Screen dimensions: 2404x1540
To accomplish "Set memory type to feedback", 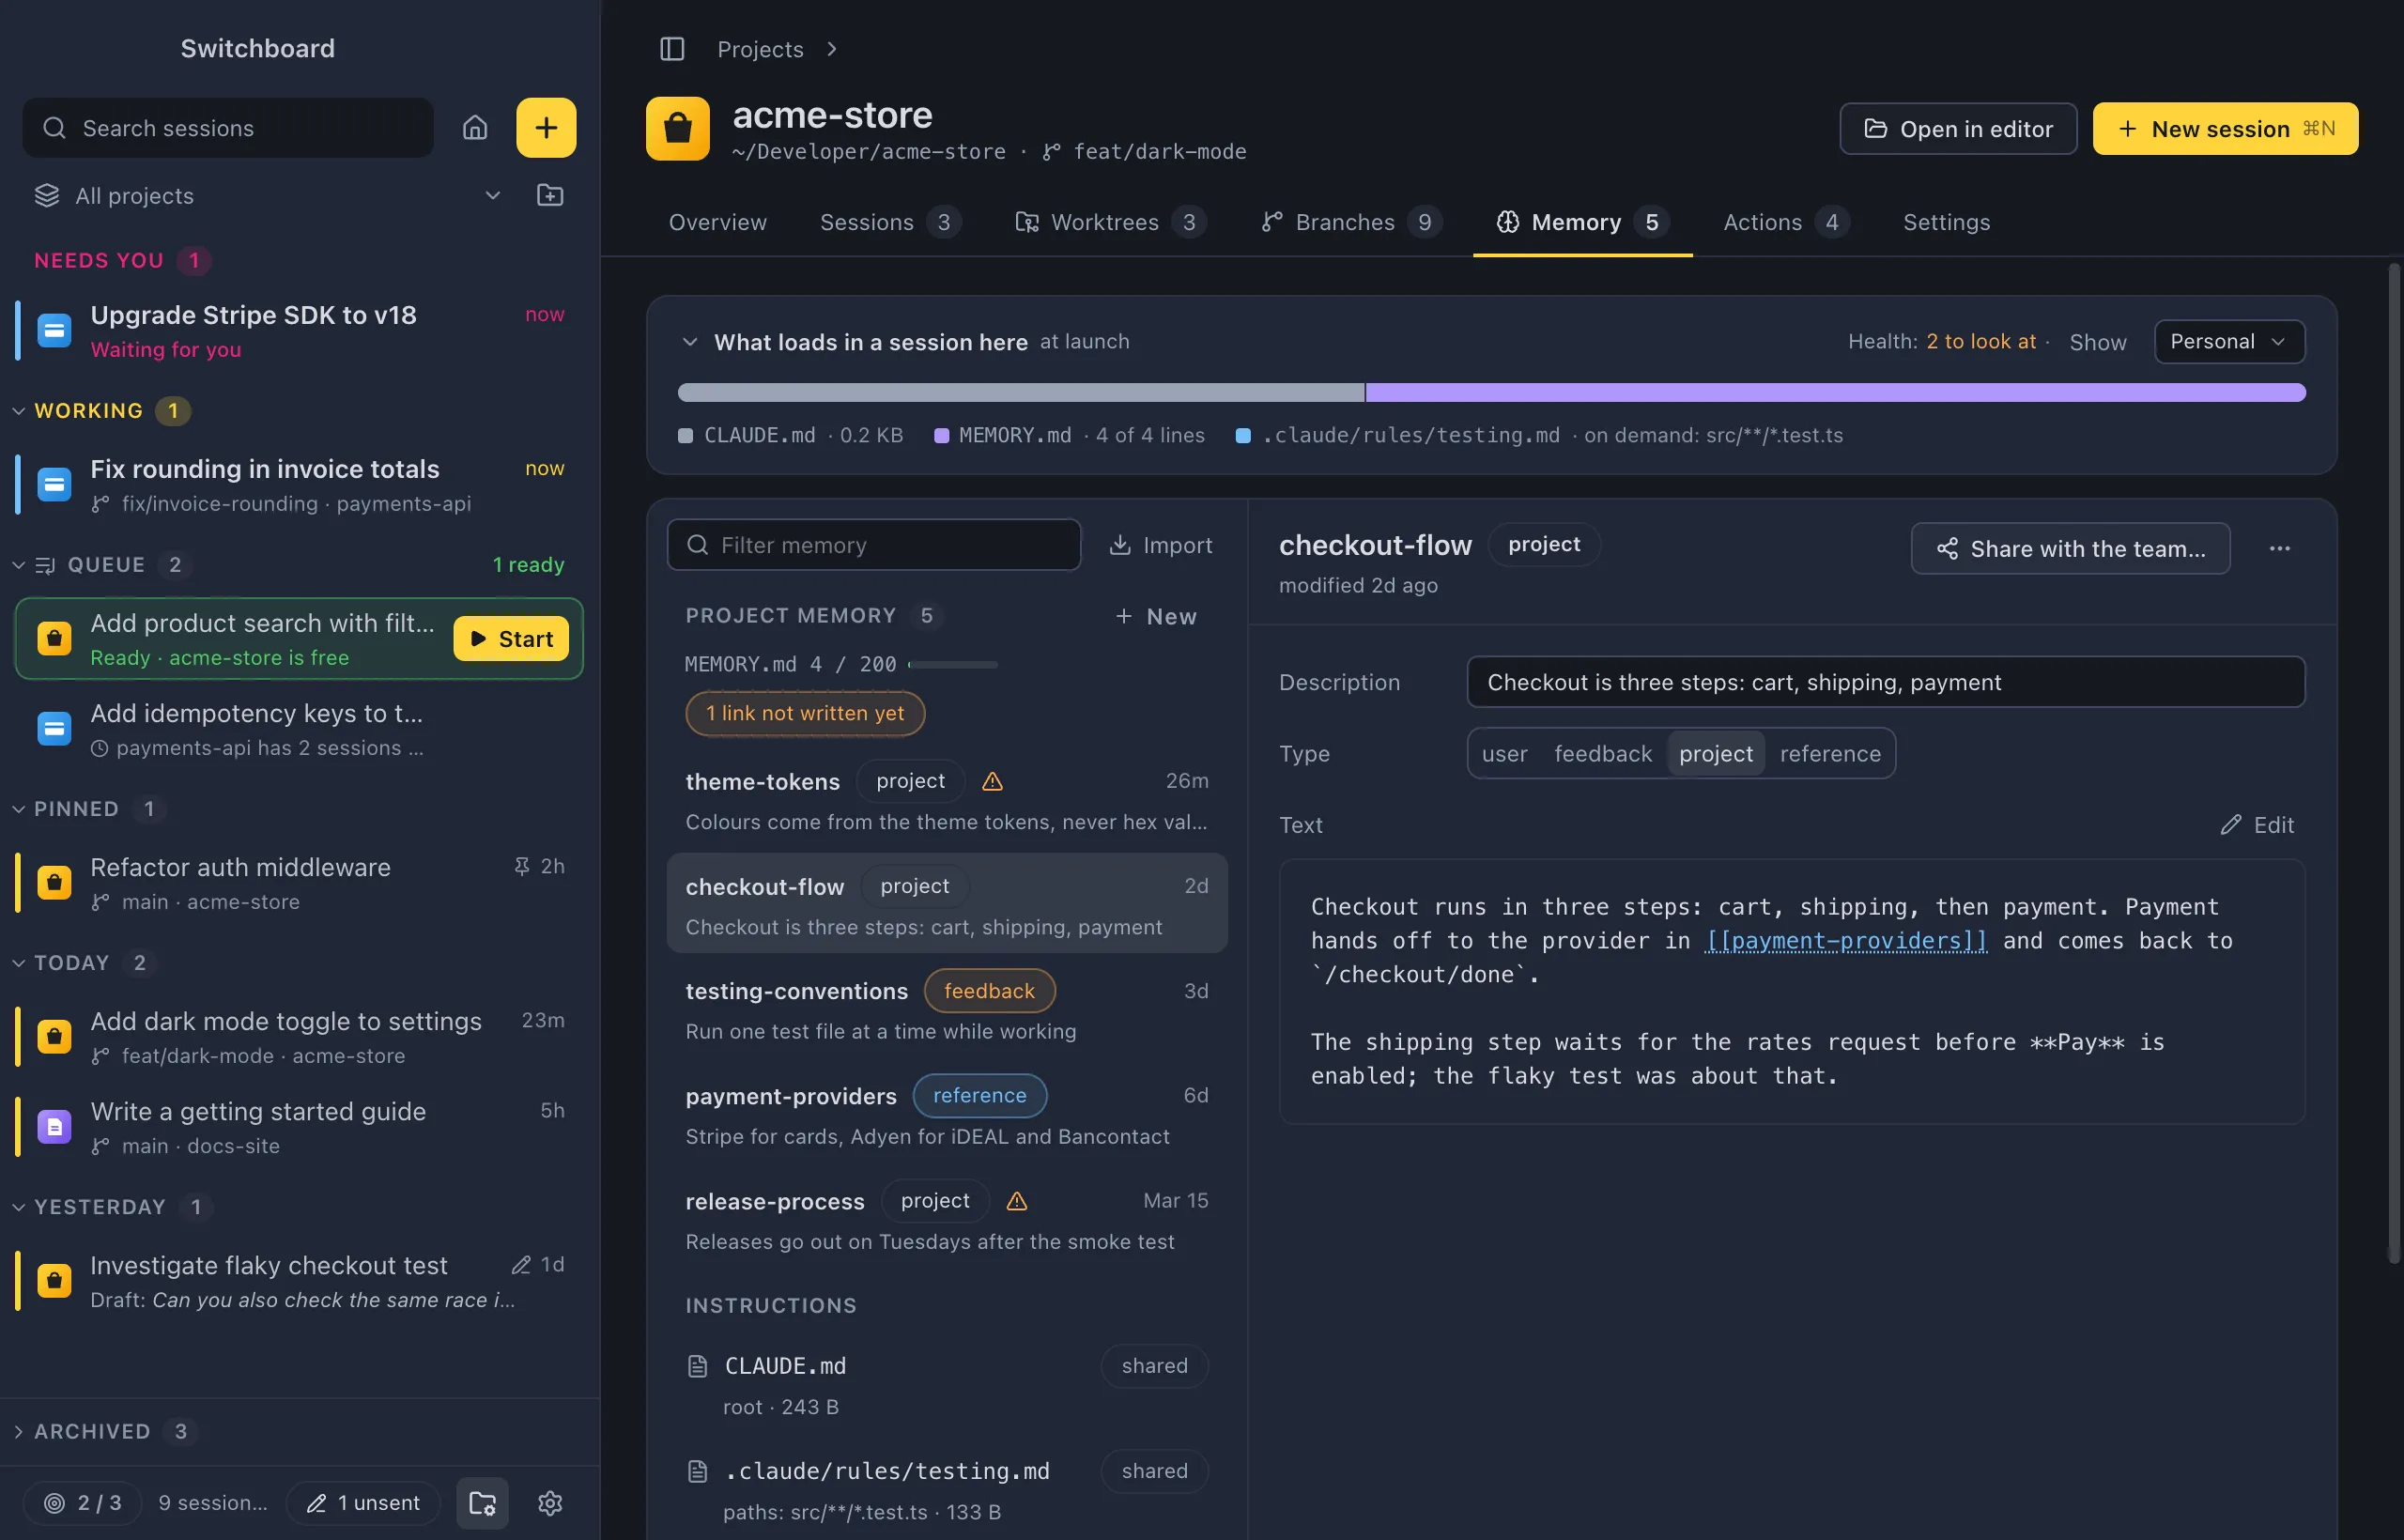I will [1603, 754].
